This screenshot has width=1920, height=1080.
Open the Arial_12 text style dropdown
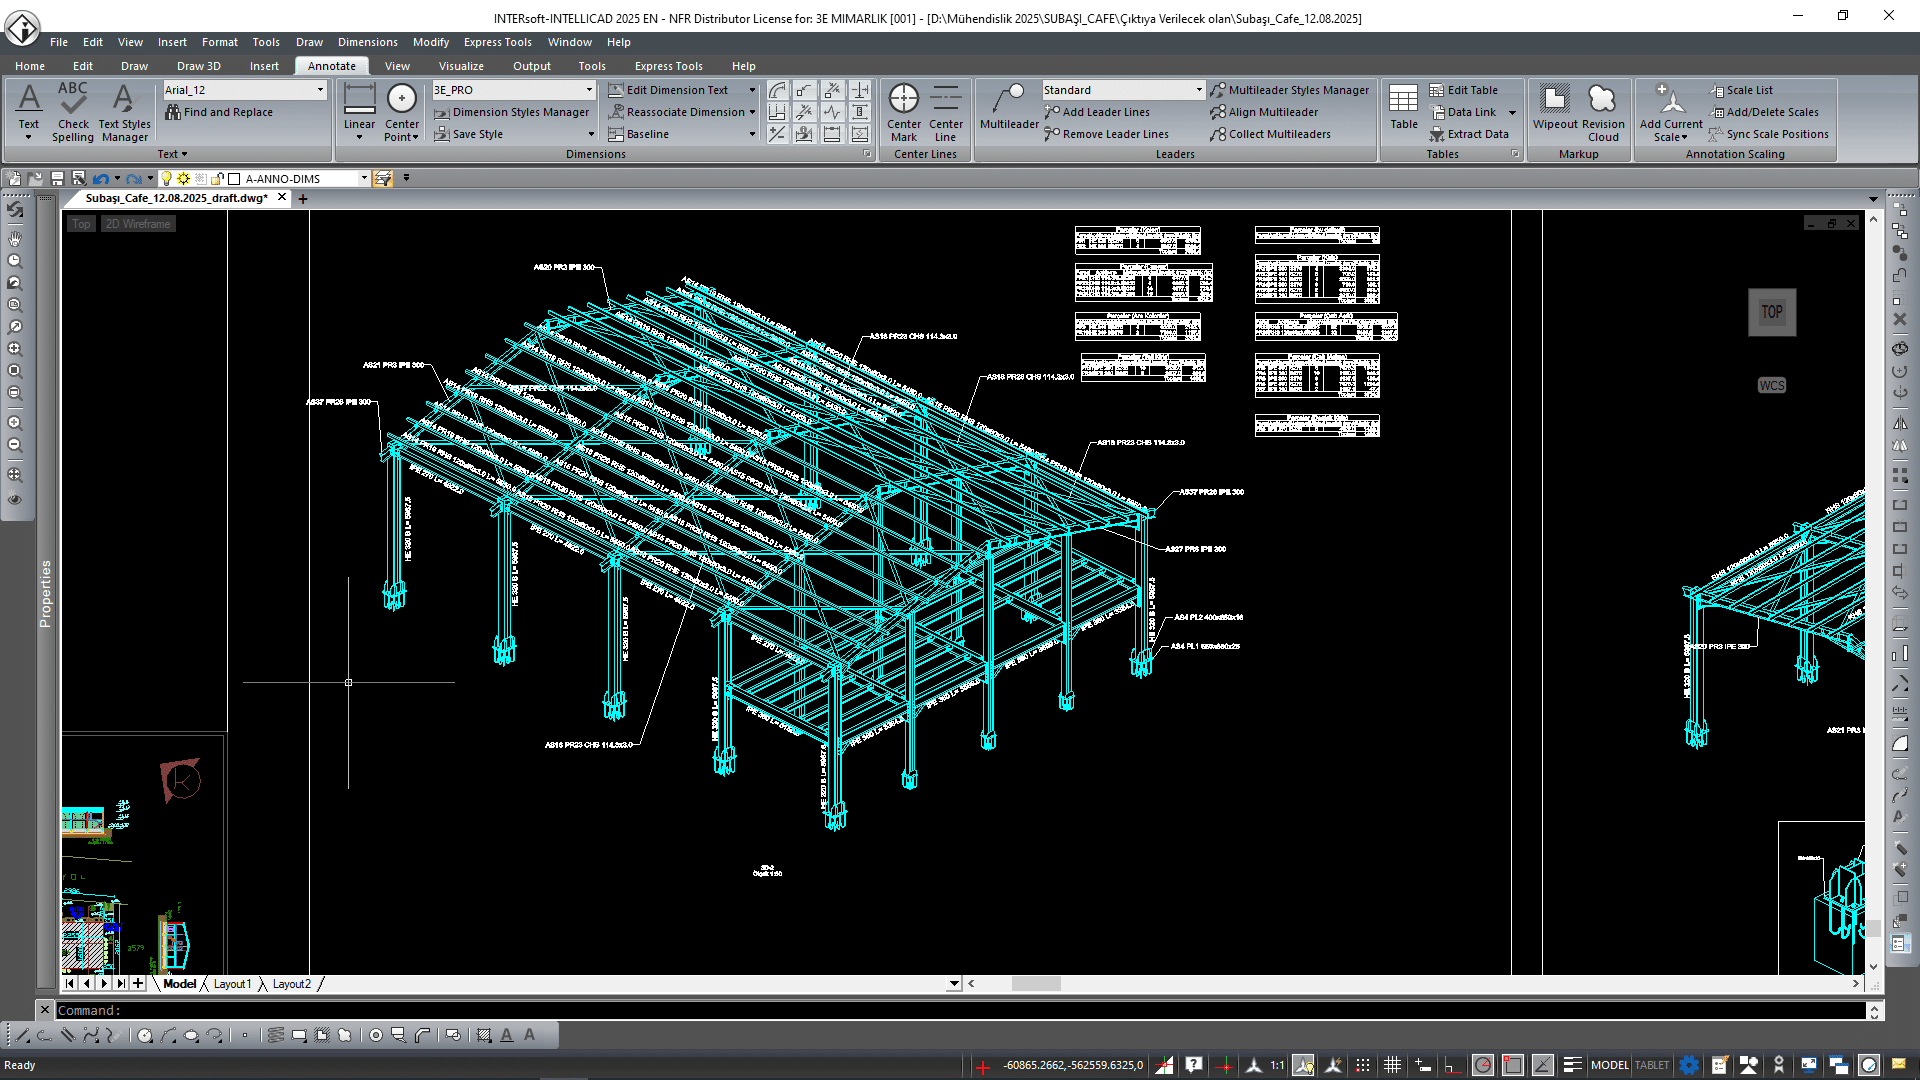[320, 90]
